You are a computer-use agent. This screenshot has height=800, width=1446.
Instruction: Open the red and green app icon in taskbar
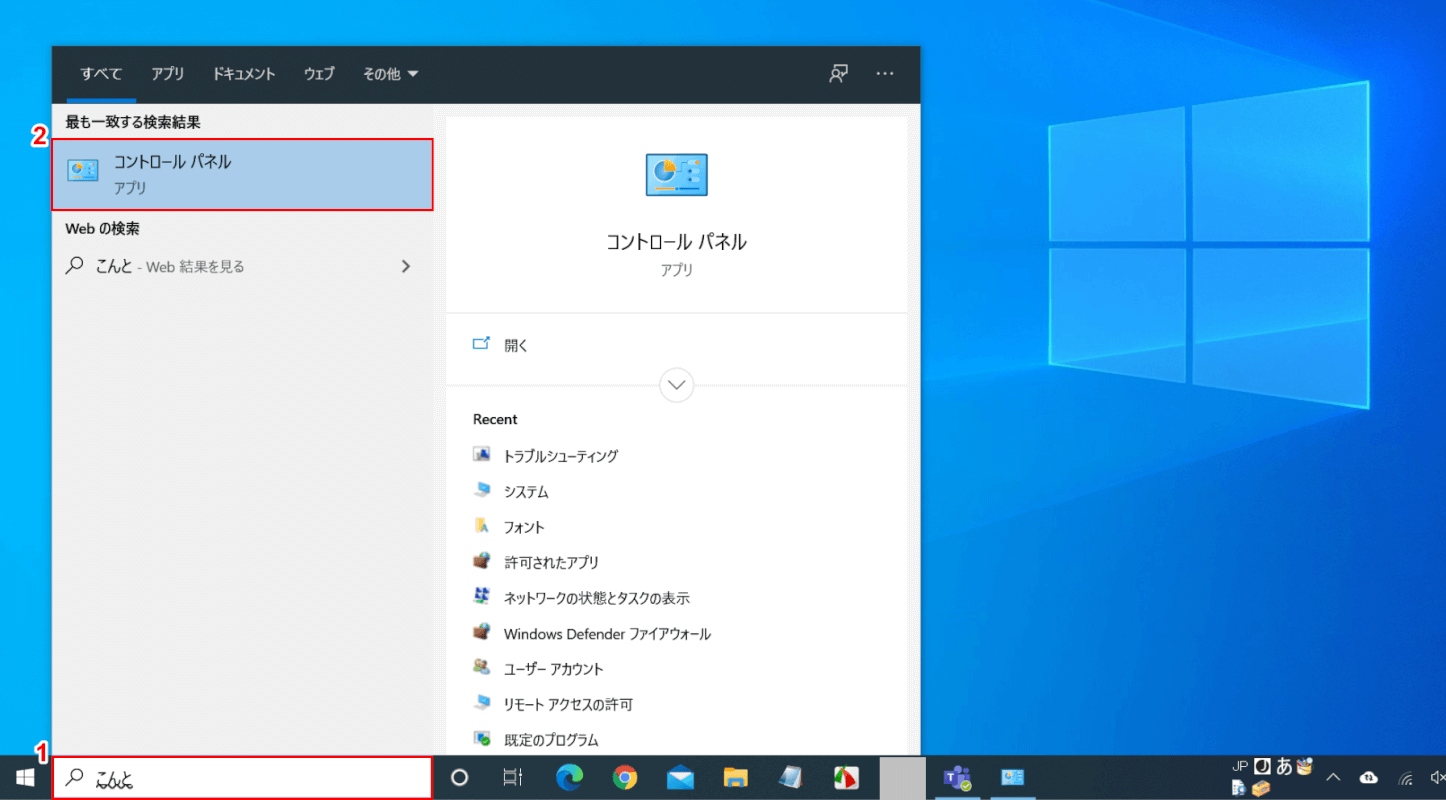pos(846,777)
